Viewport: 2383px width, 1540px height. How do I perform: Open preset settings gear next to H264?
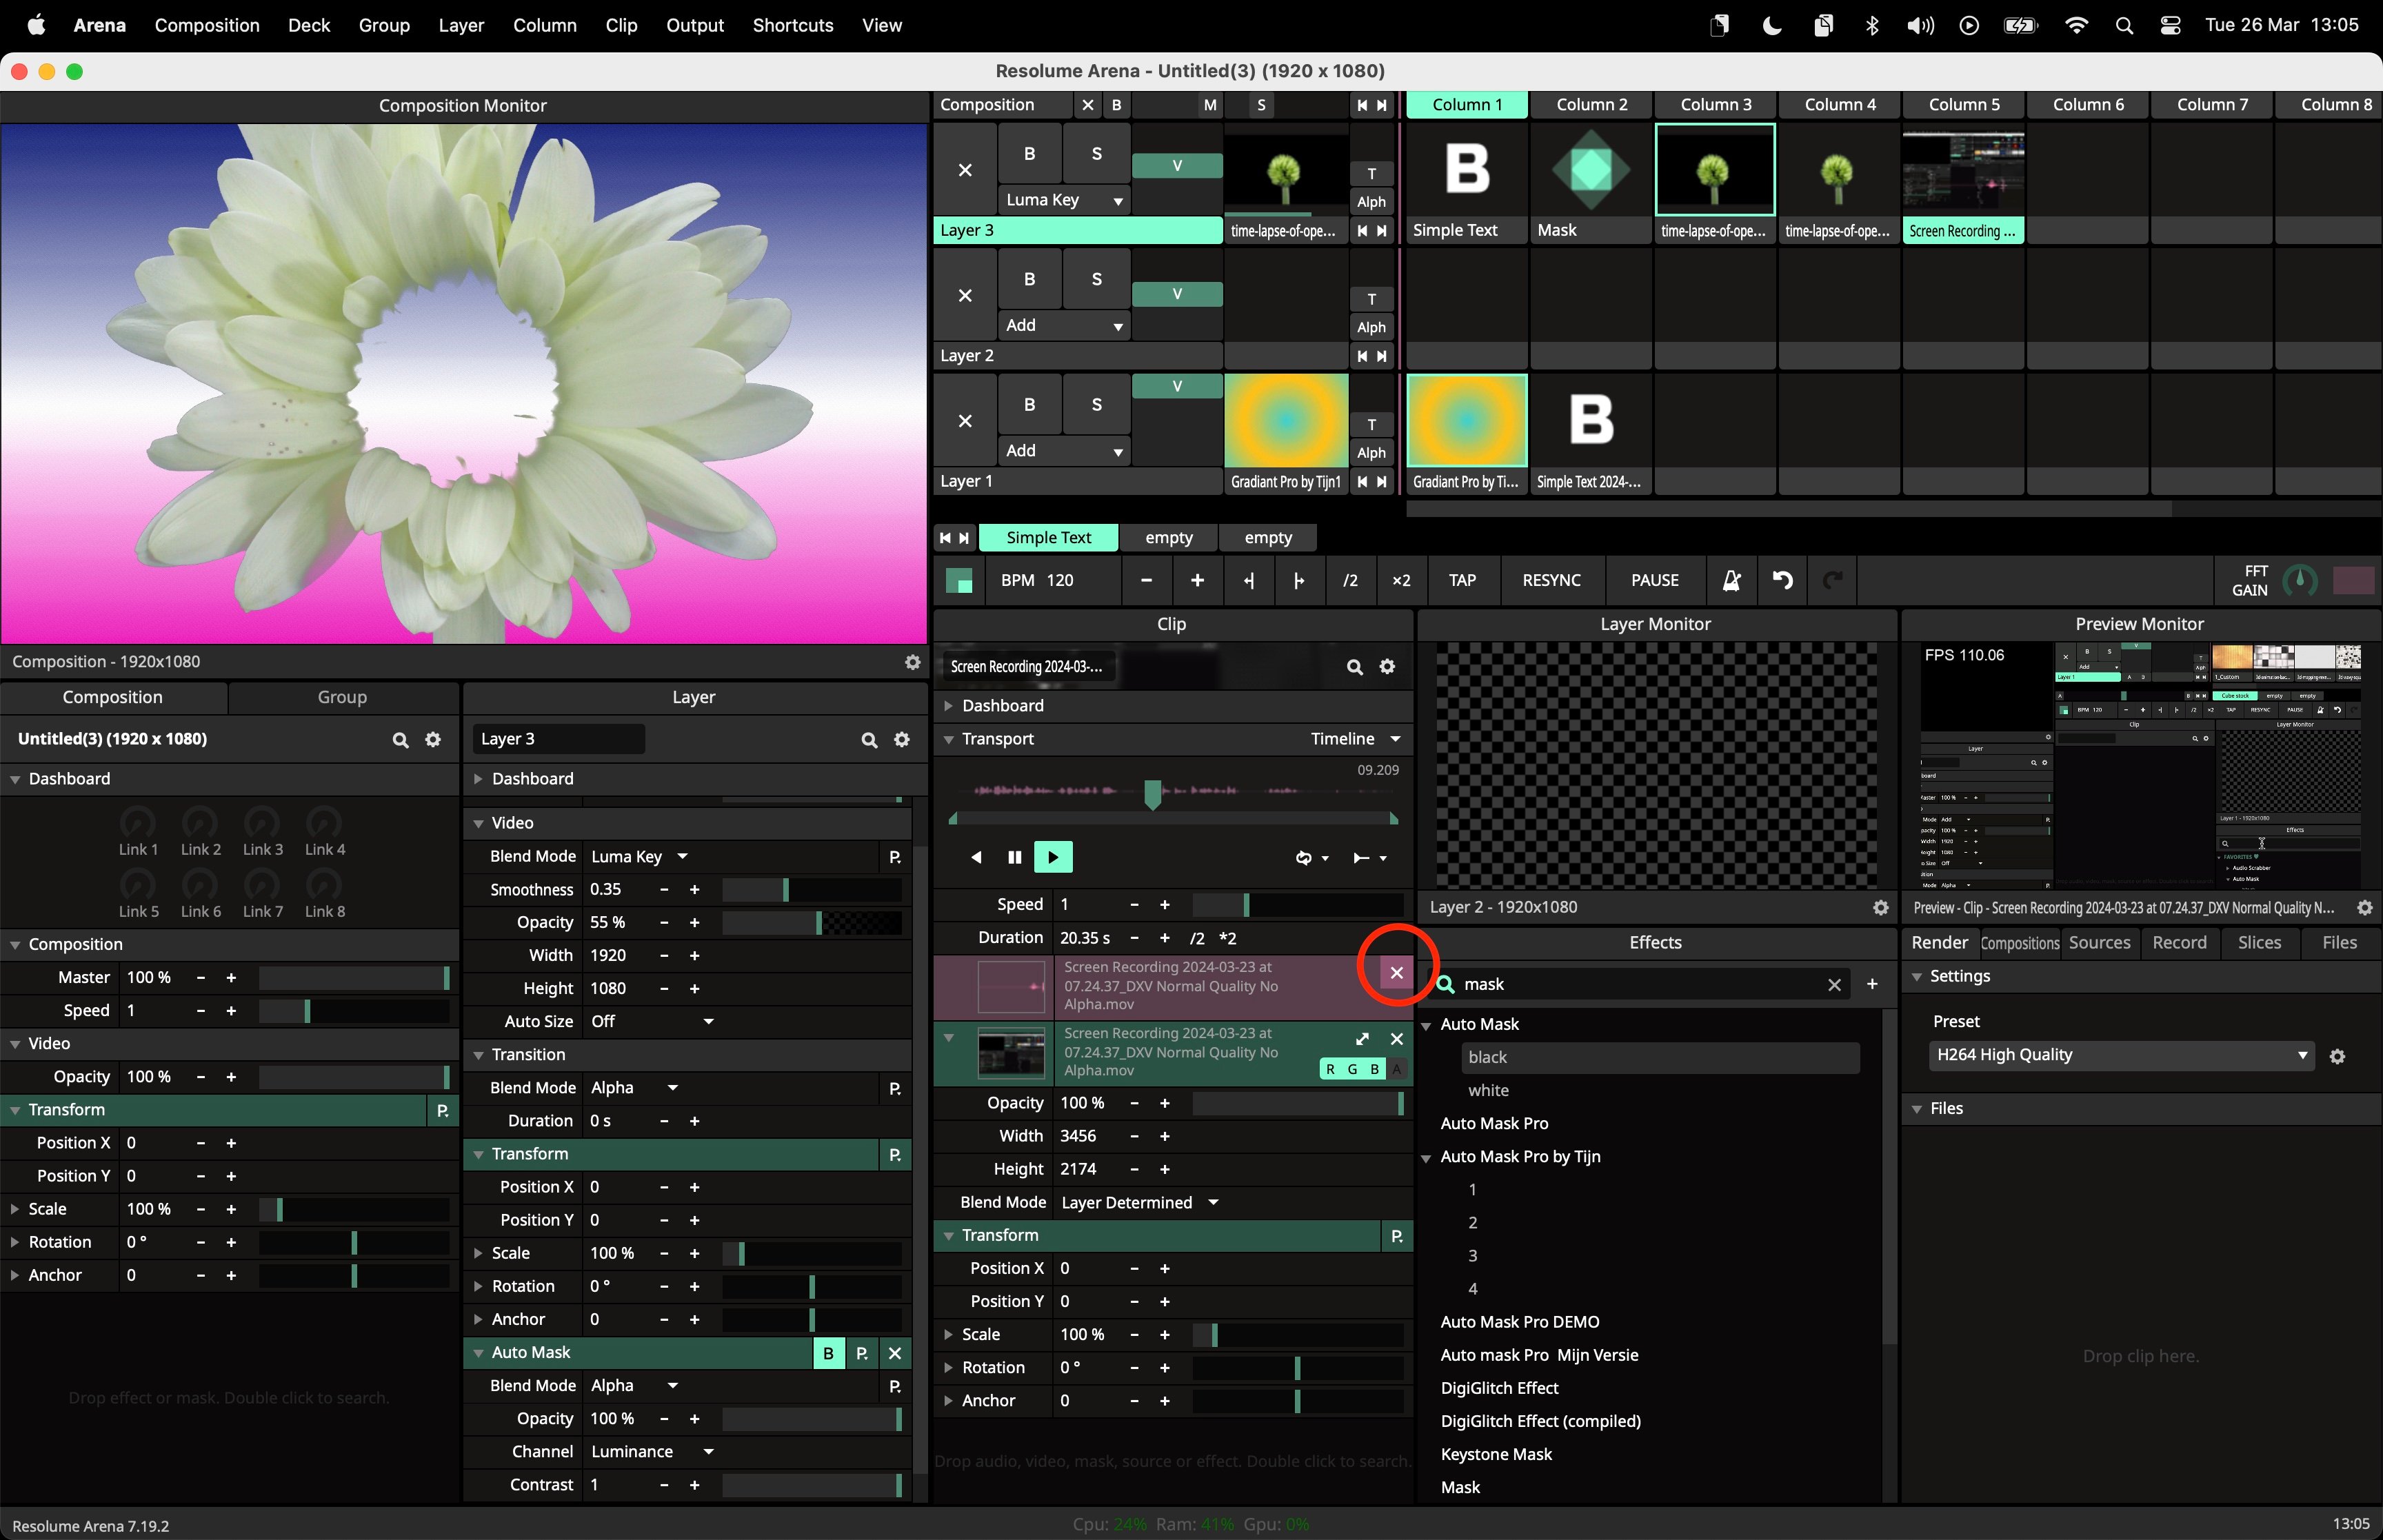pyautogui.click(x=2337, y=1056)
